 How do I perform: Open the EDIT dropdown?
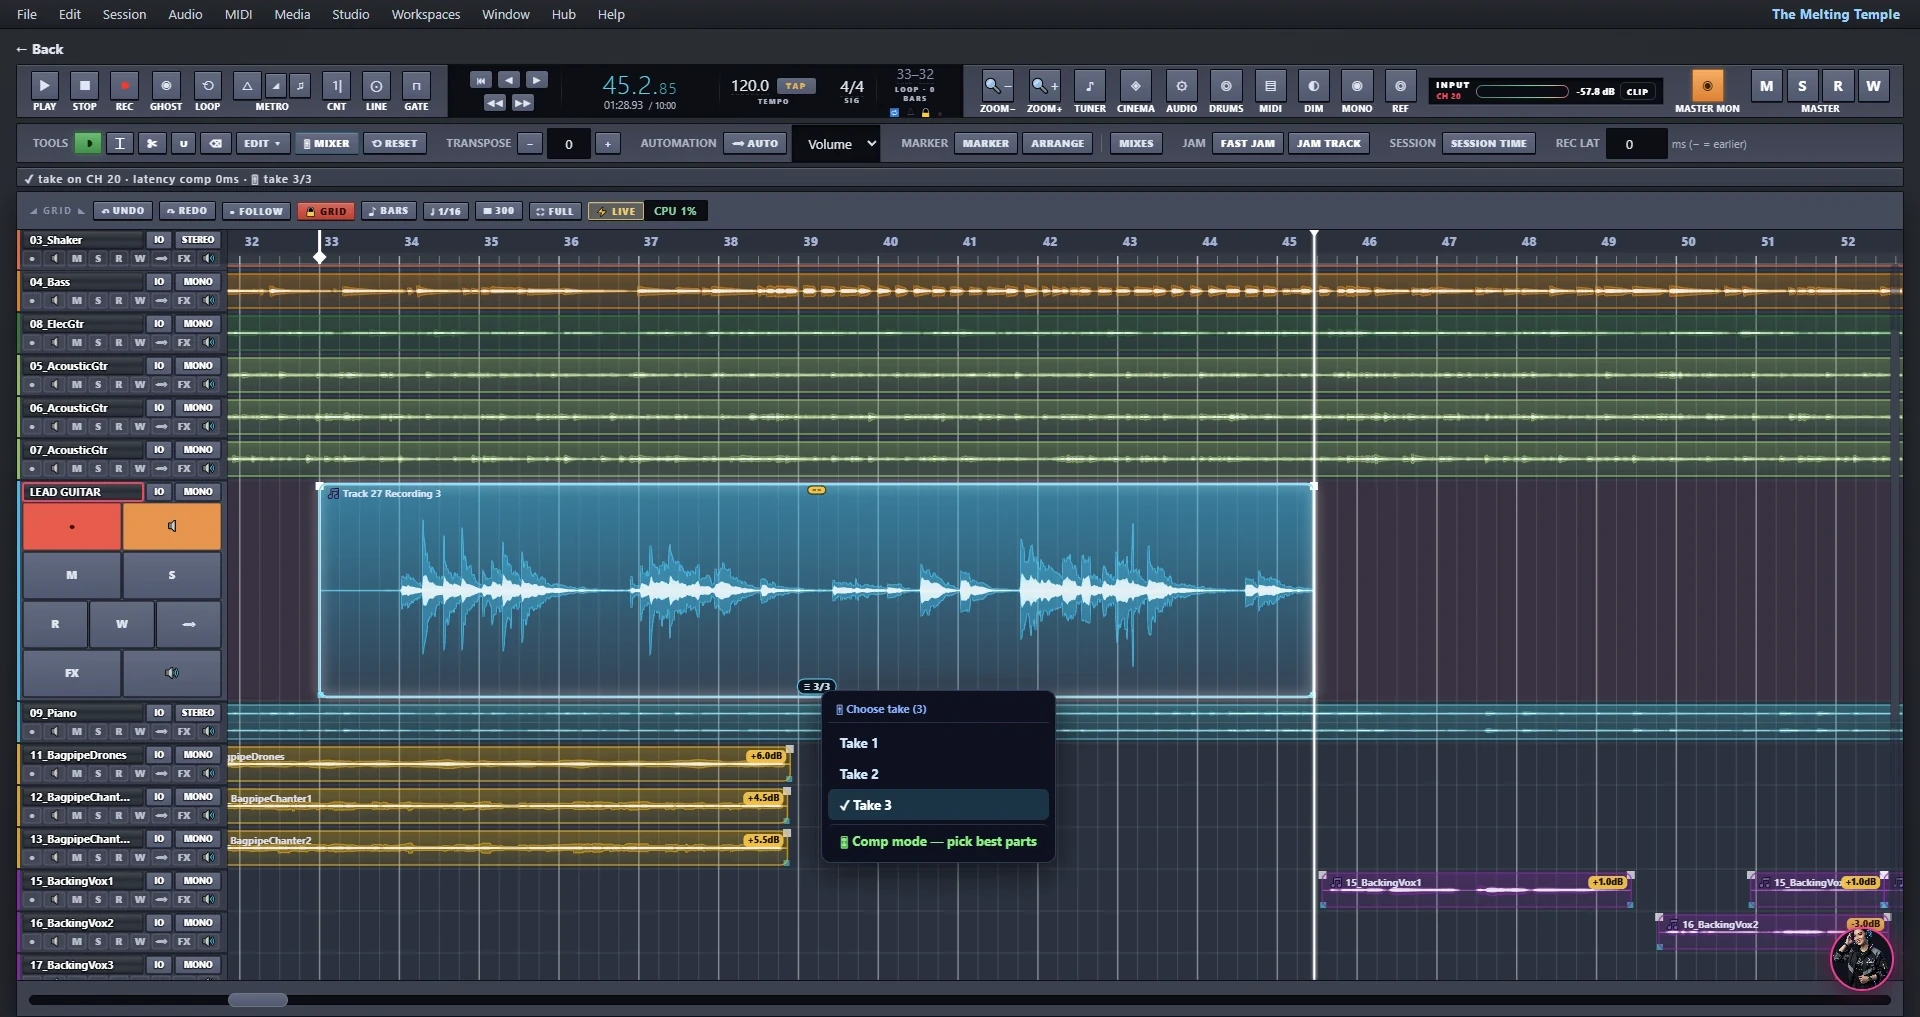pos(263,143)
